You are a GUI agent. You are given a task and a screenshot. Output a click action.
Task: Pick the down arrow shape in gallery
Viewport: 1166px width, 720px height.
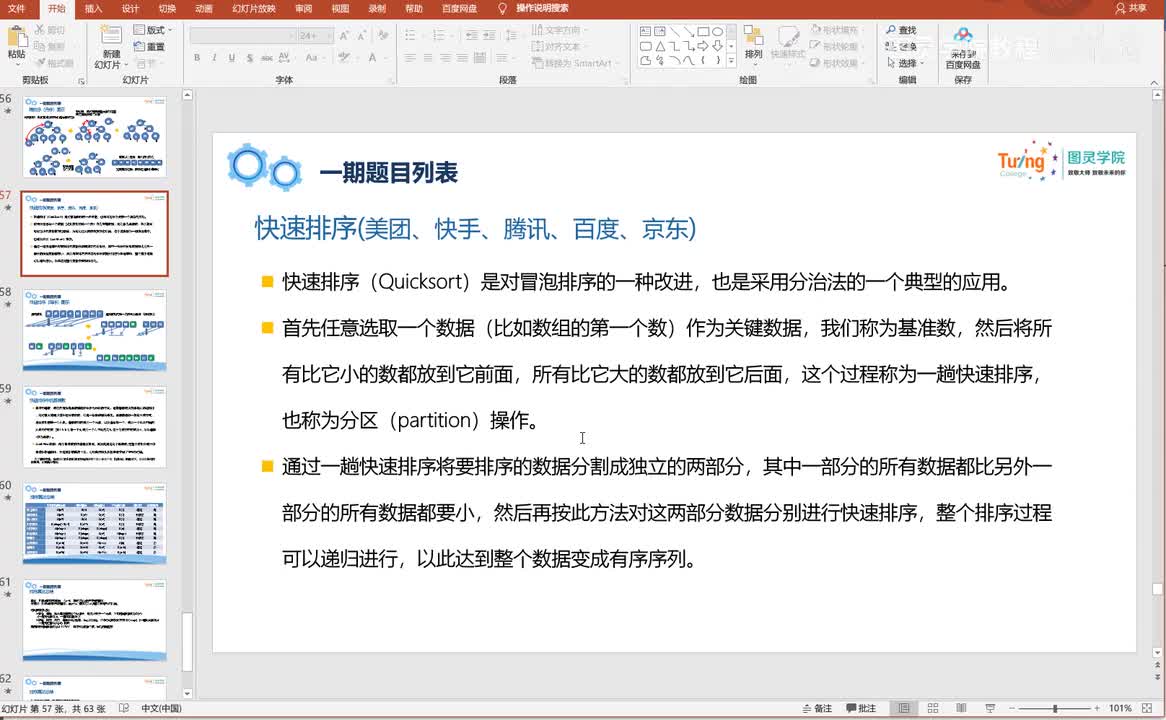(717, 46)
